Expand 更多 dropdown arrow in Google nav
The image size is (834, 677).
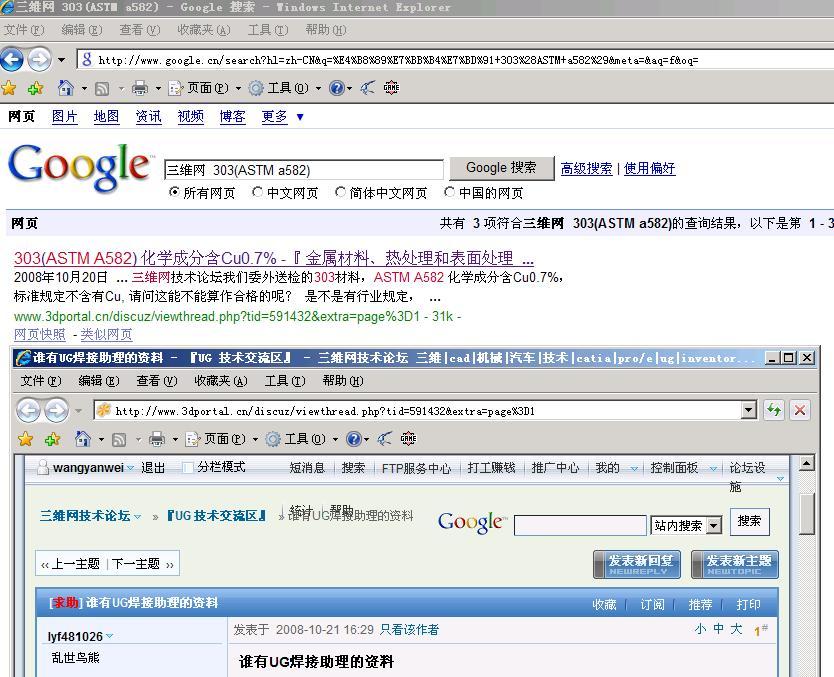point(300,117)
